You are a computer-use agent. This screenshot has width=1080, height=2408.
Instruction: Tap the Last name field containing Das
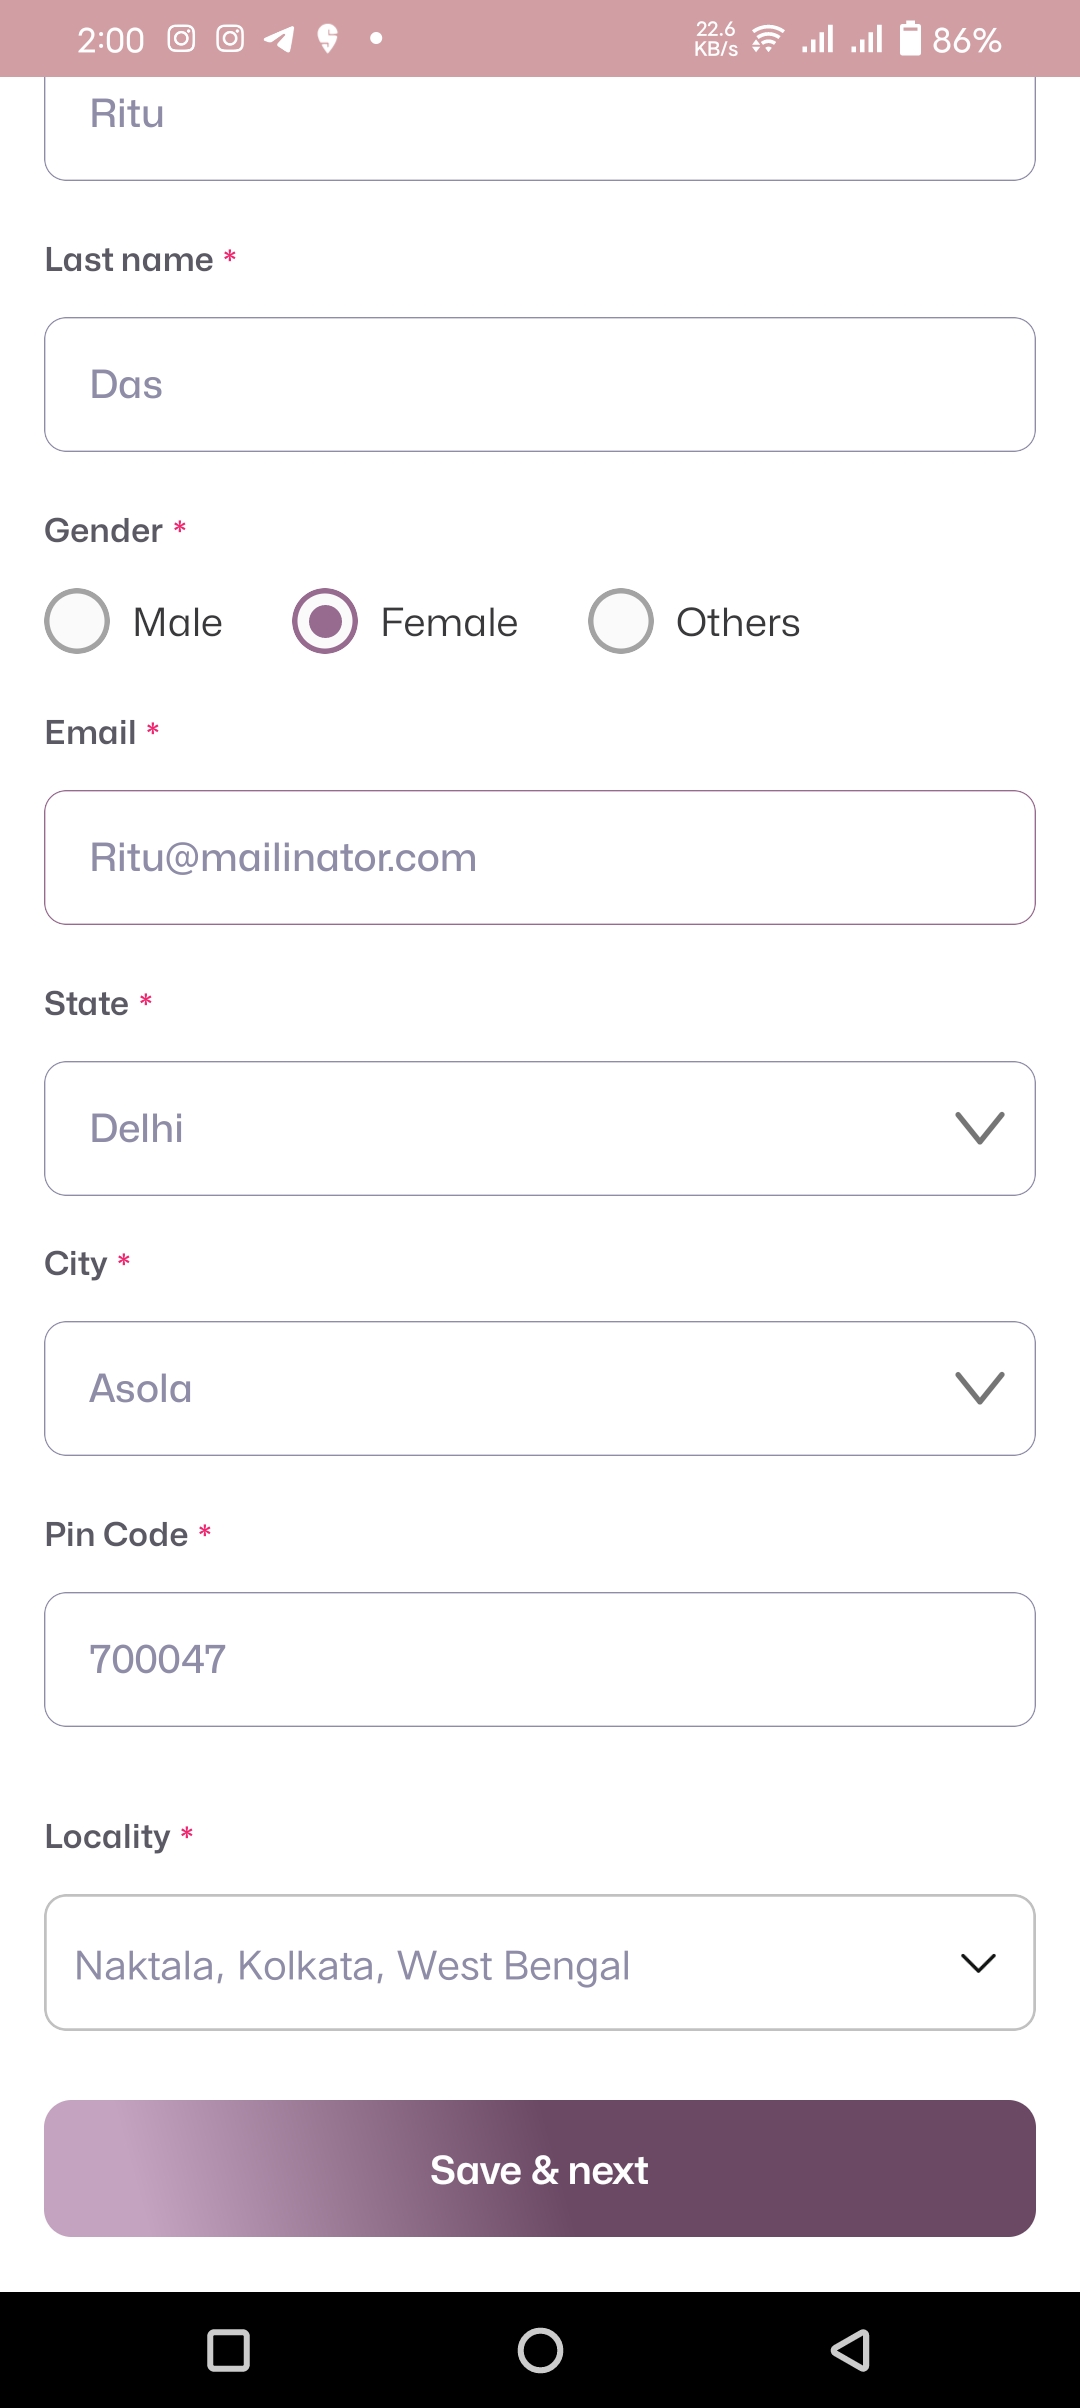click(x=540, y=384)
